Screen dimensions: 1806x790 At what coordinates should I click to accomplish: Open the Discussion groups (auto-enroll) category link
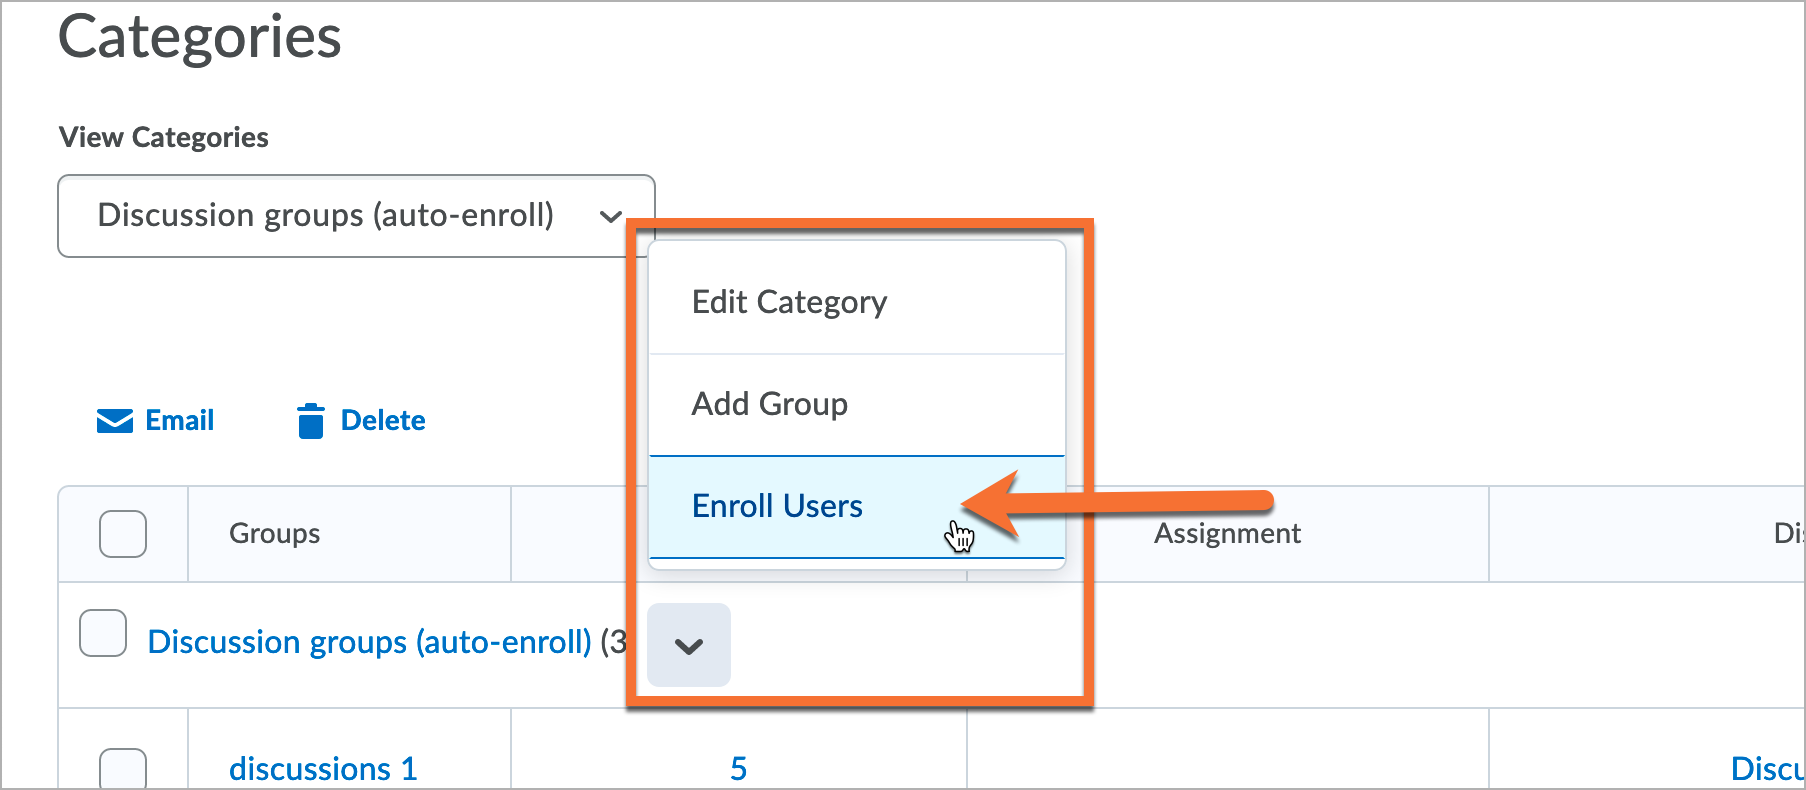pos(370,642)
